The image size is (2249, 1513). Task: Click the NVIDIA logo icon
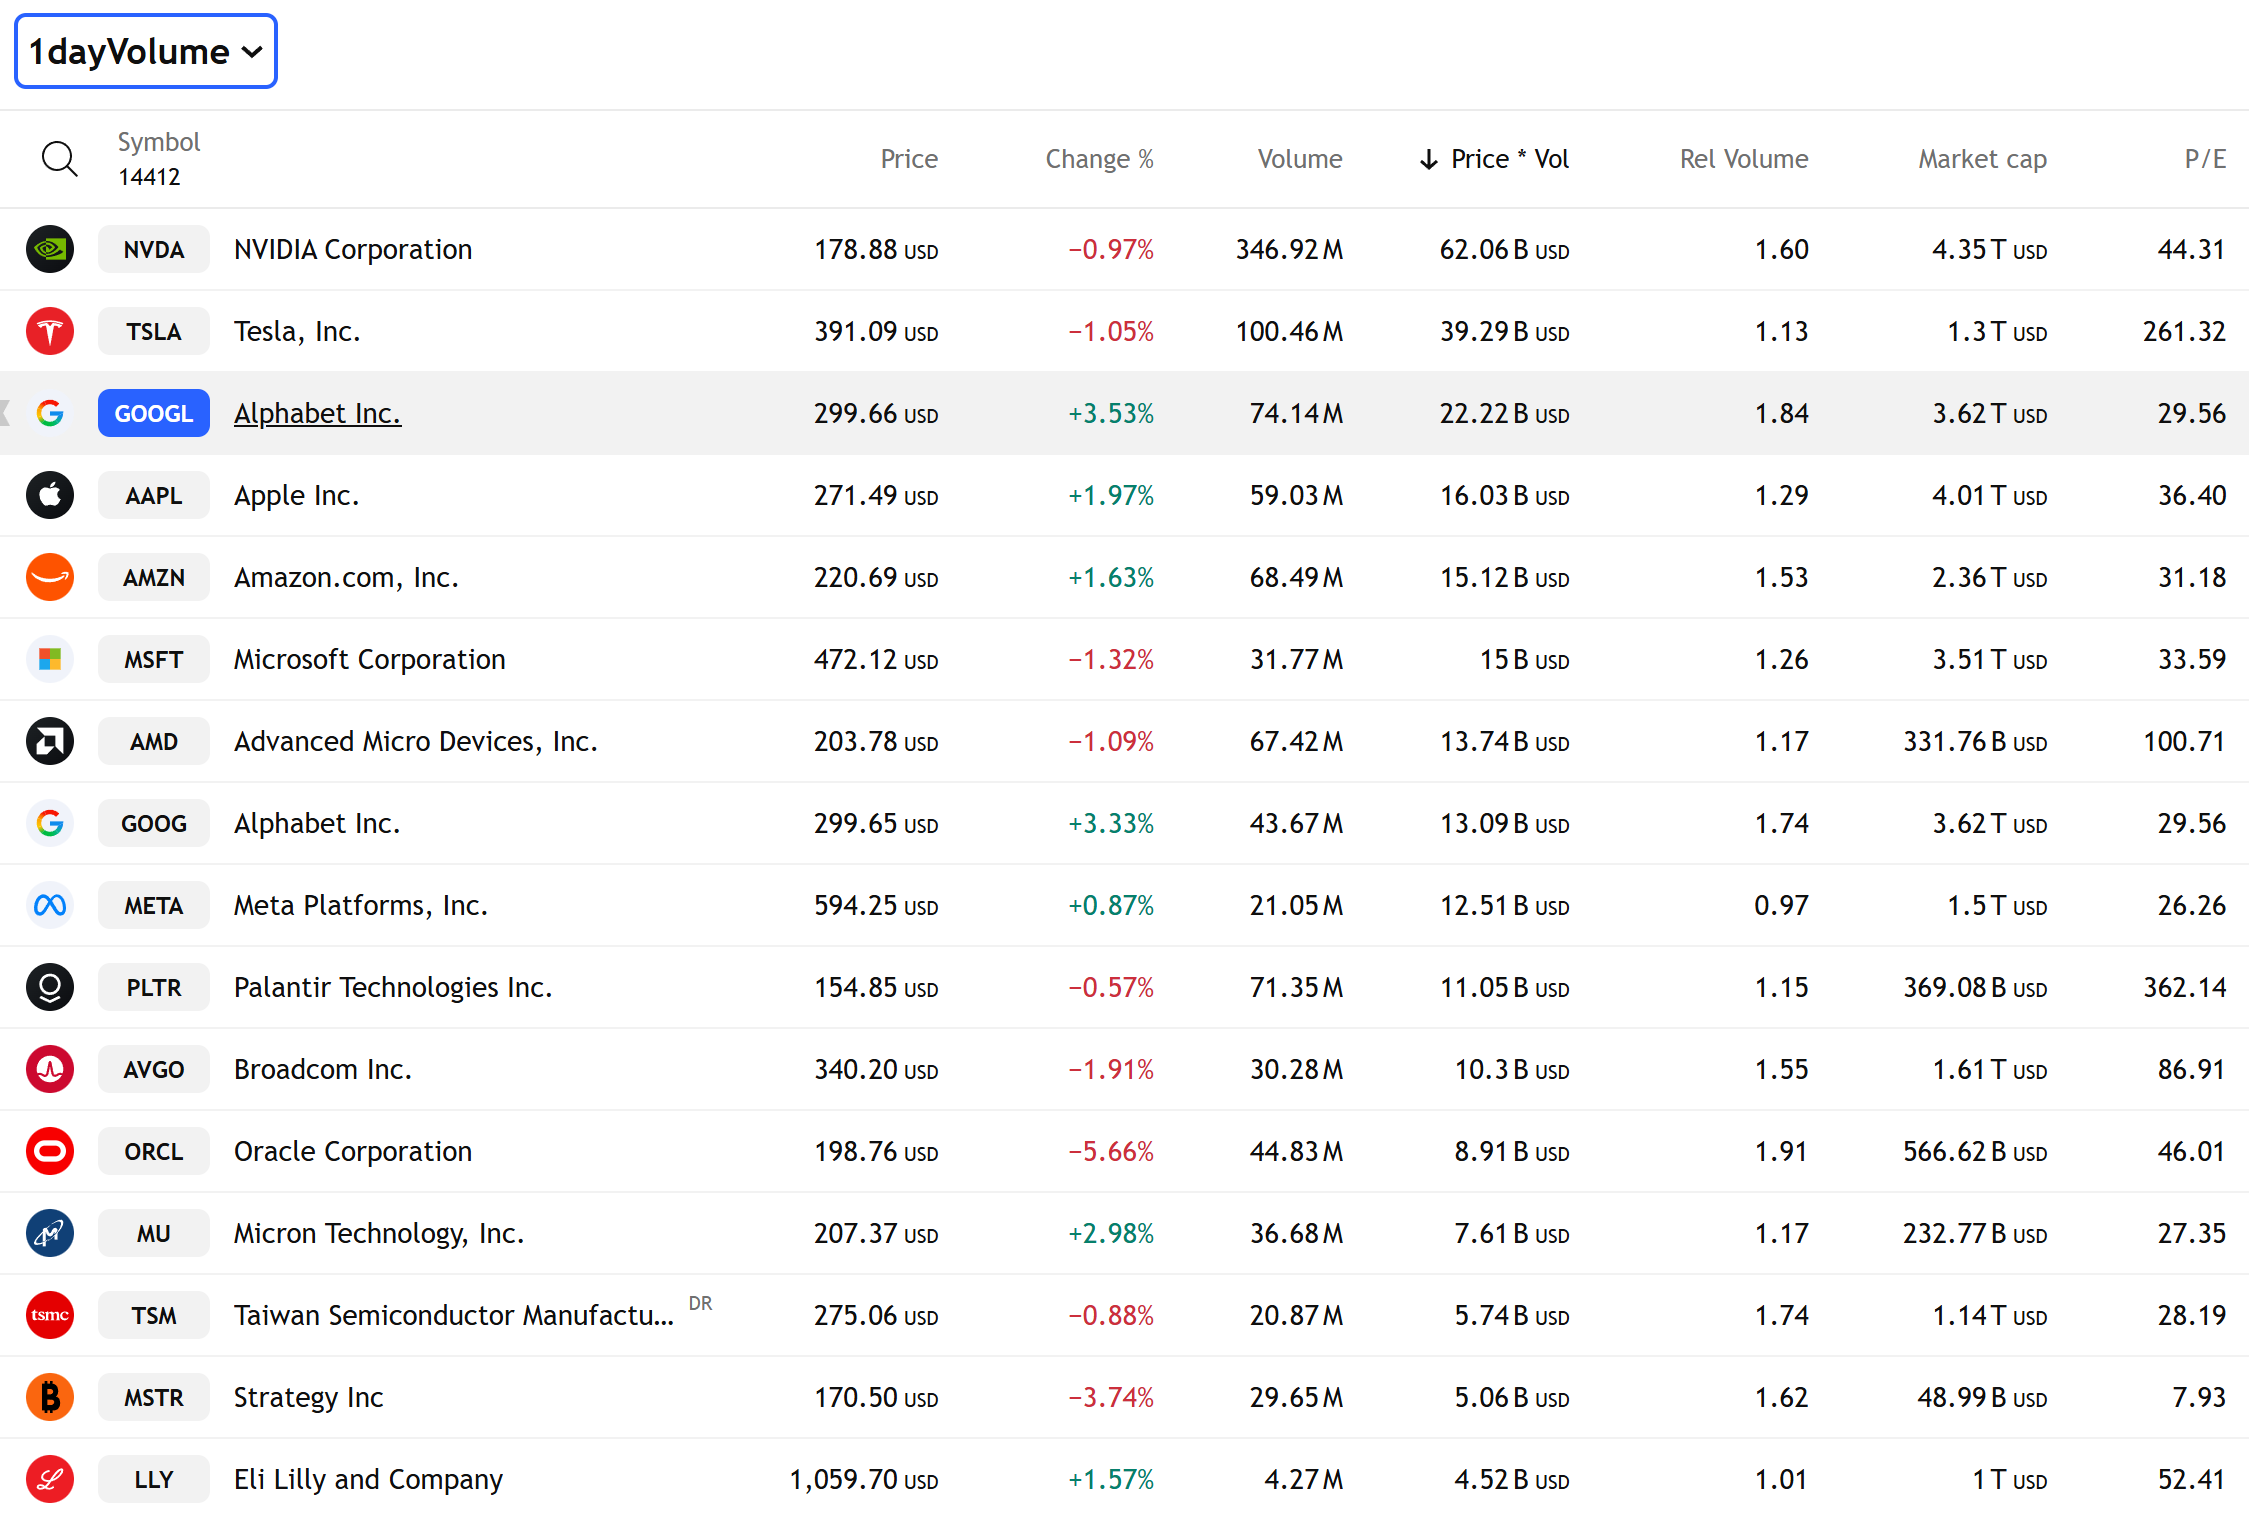(50, 249)
